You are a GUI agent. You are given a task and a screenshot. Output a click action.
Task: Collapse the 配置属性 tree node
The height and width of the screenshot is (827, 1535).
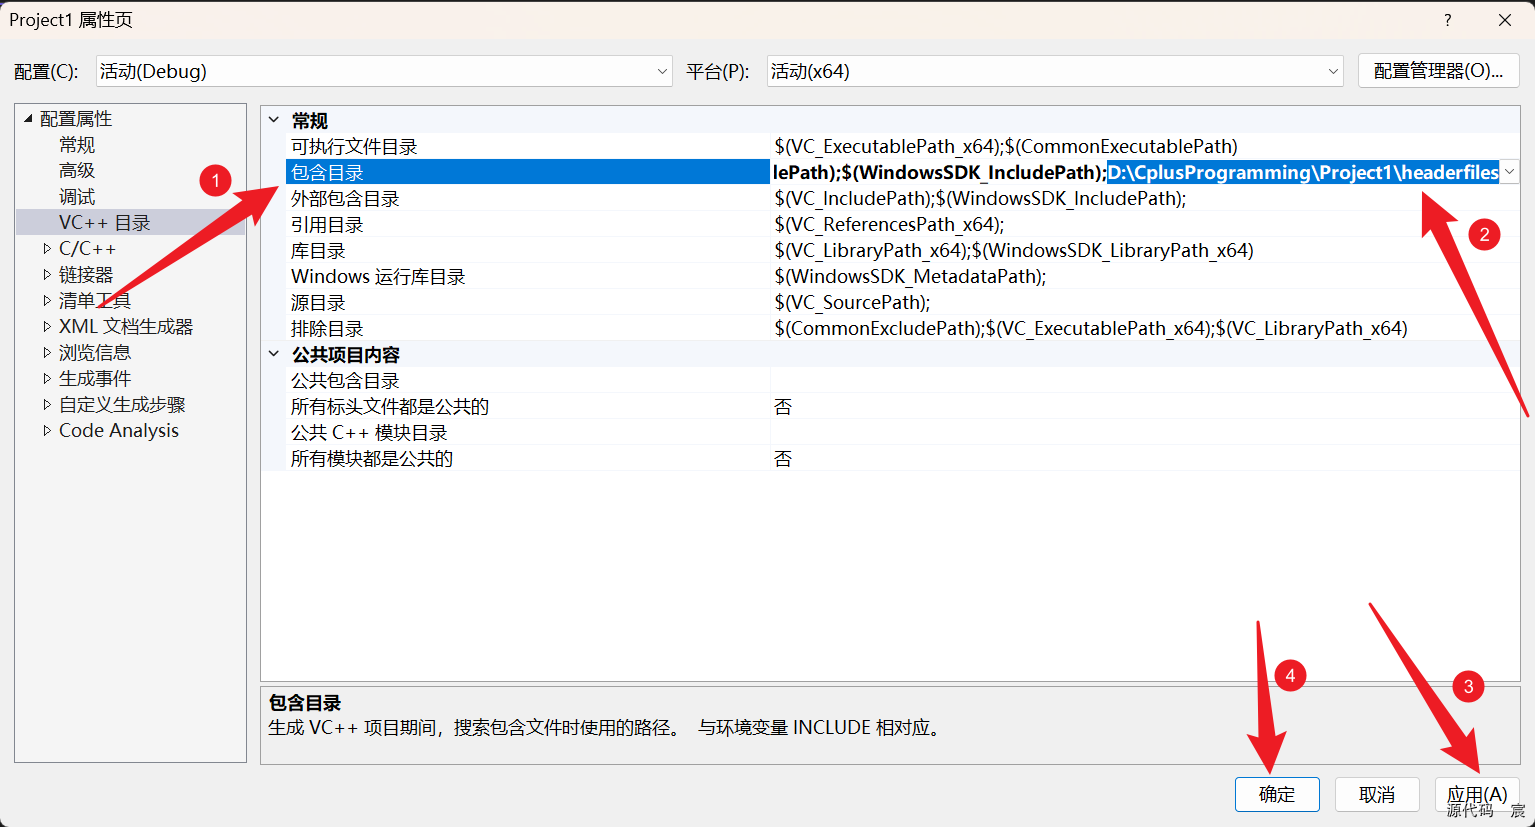pos(28,118)
